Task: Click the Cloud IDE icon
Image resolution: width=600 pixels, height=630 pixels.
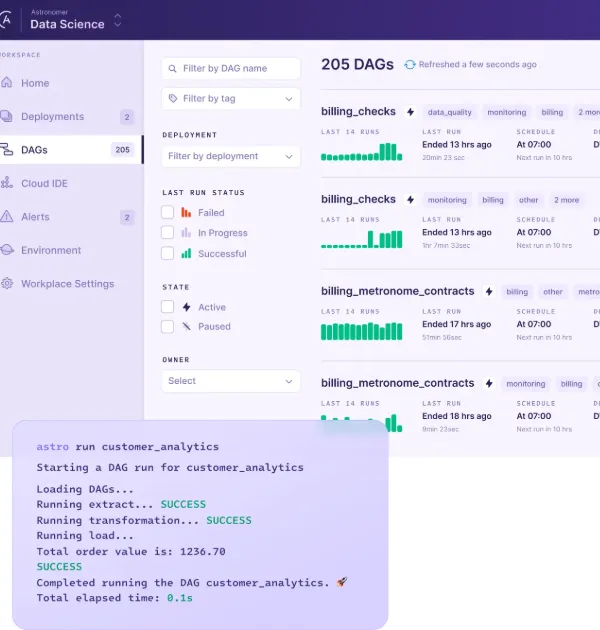Action: (x=6, y=183)
